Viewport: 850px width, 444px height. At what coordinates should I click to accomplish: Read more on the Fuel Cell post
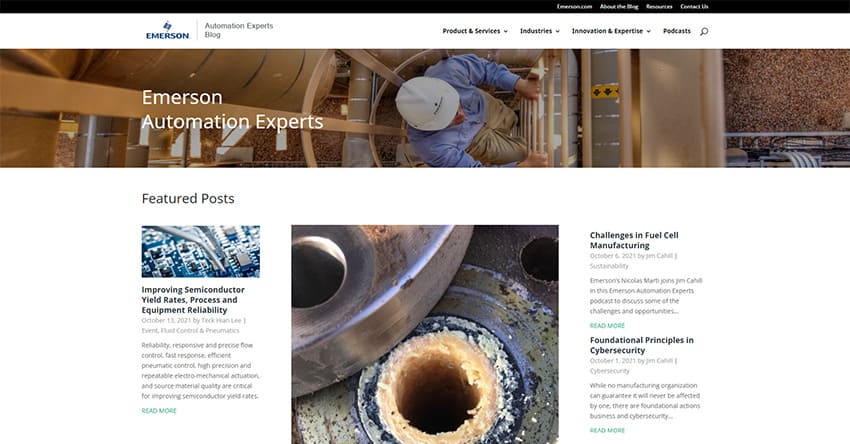(607, 326)
